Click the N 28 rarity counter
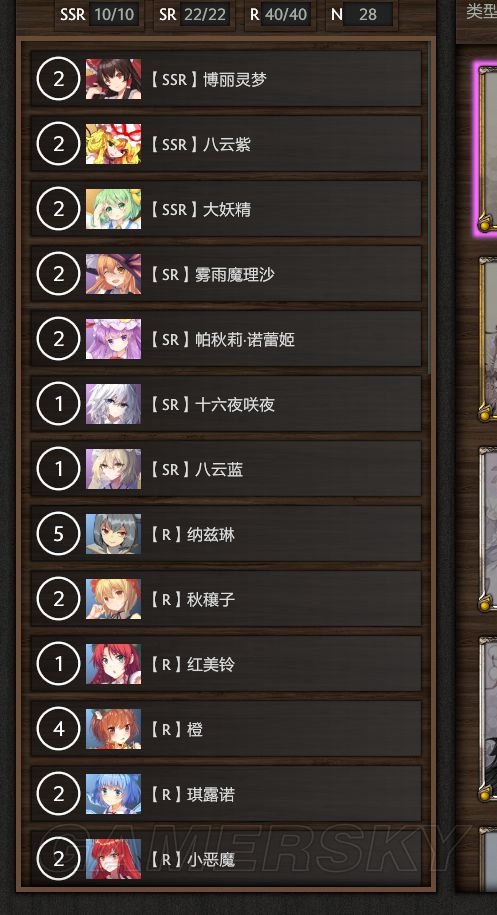The height and width of the screenshot is (915, 497). pos(362,15)
